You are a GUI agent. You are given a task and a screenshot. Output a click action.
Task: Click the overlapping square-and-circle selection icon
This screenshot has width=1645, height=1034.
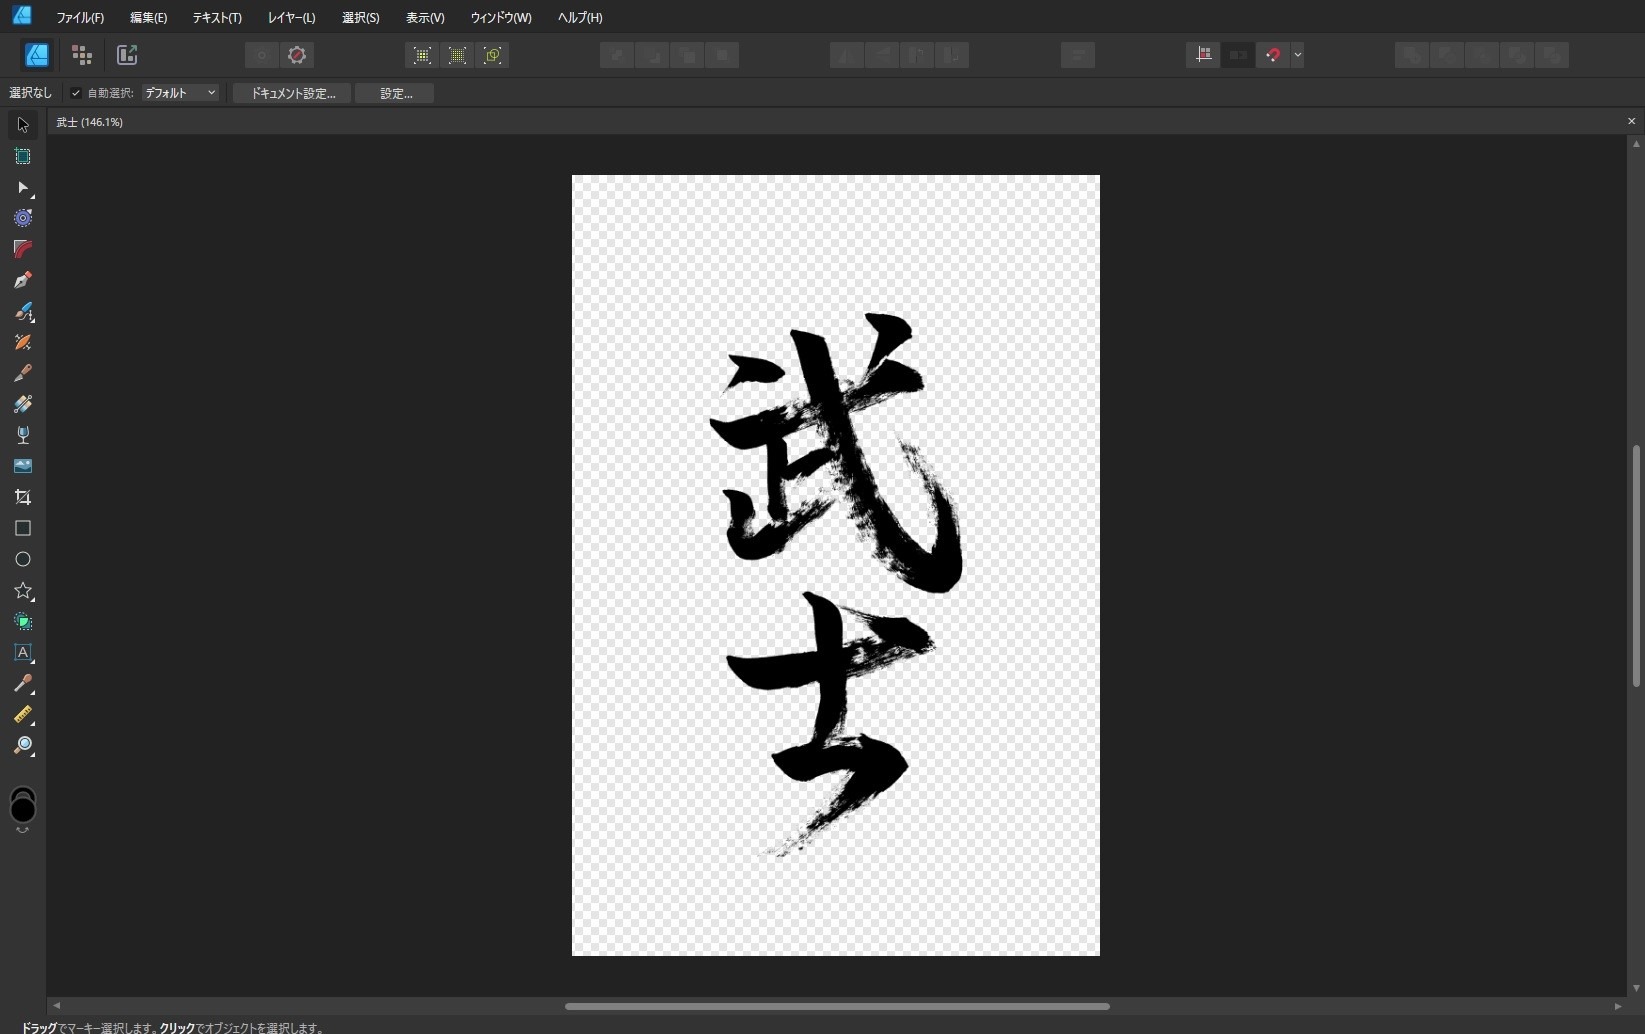493,55
